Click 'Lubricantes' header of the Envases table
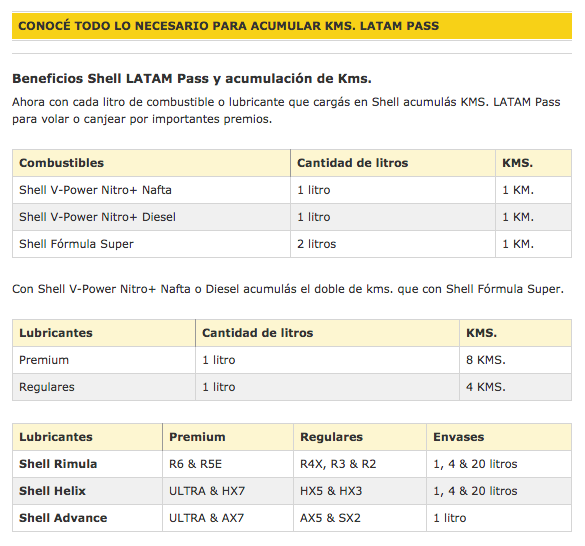This screenshot has height=546, width=585. [87, 437]
